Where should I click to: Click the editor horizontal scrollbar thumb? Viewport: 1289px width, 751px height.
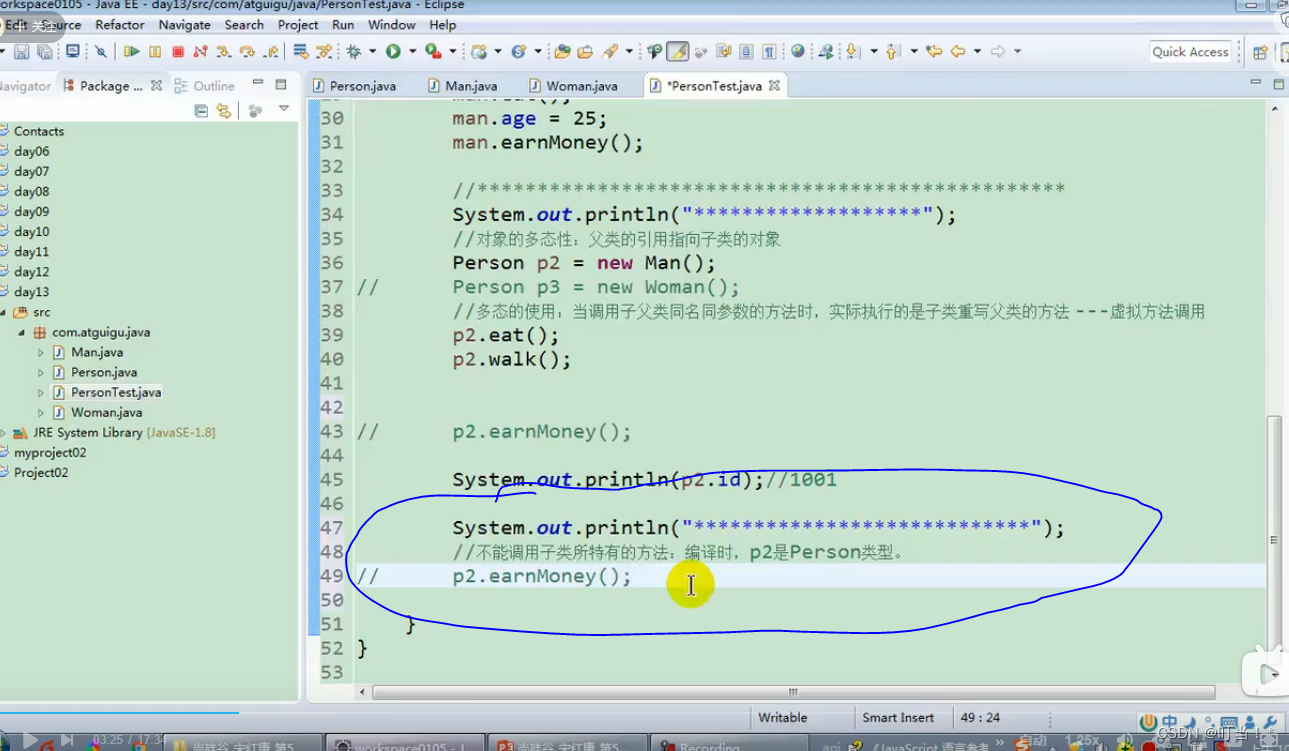[793, 692]
